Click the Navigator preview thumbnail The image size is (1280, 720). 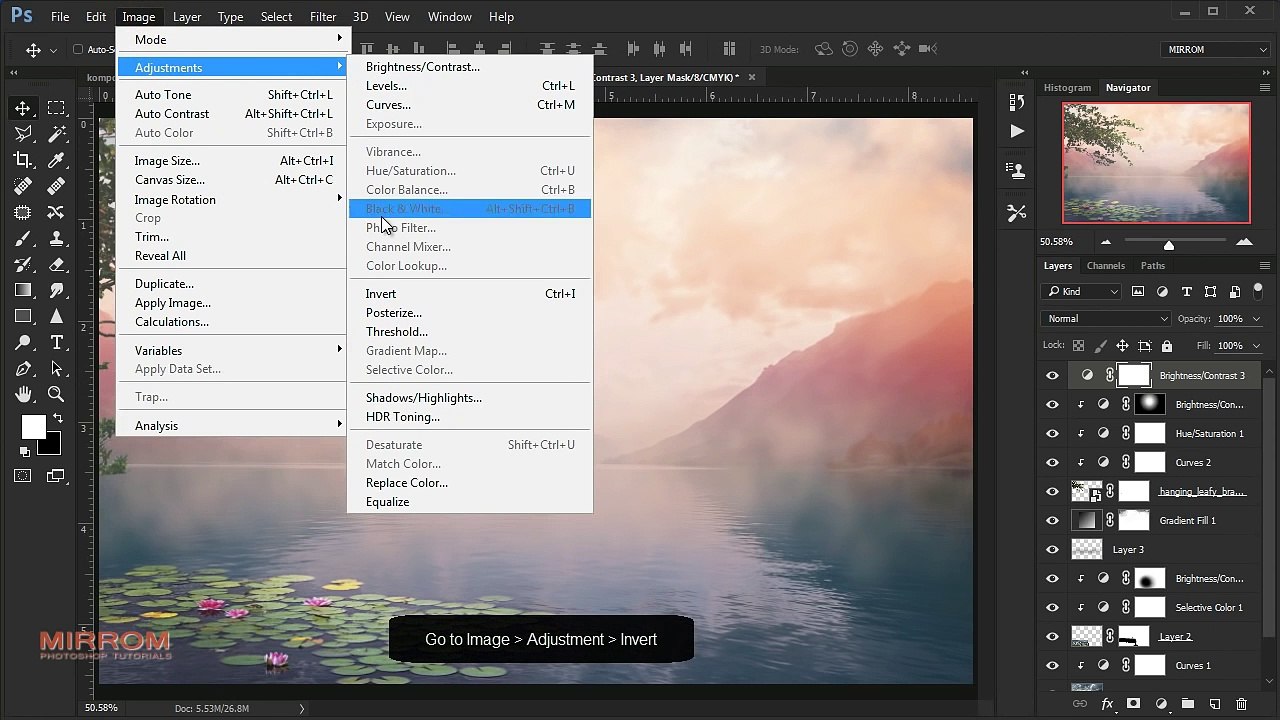(1156, 163)
